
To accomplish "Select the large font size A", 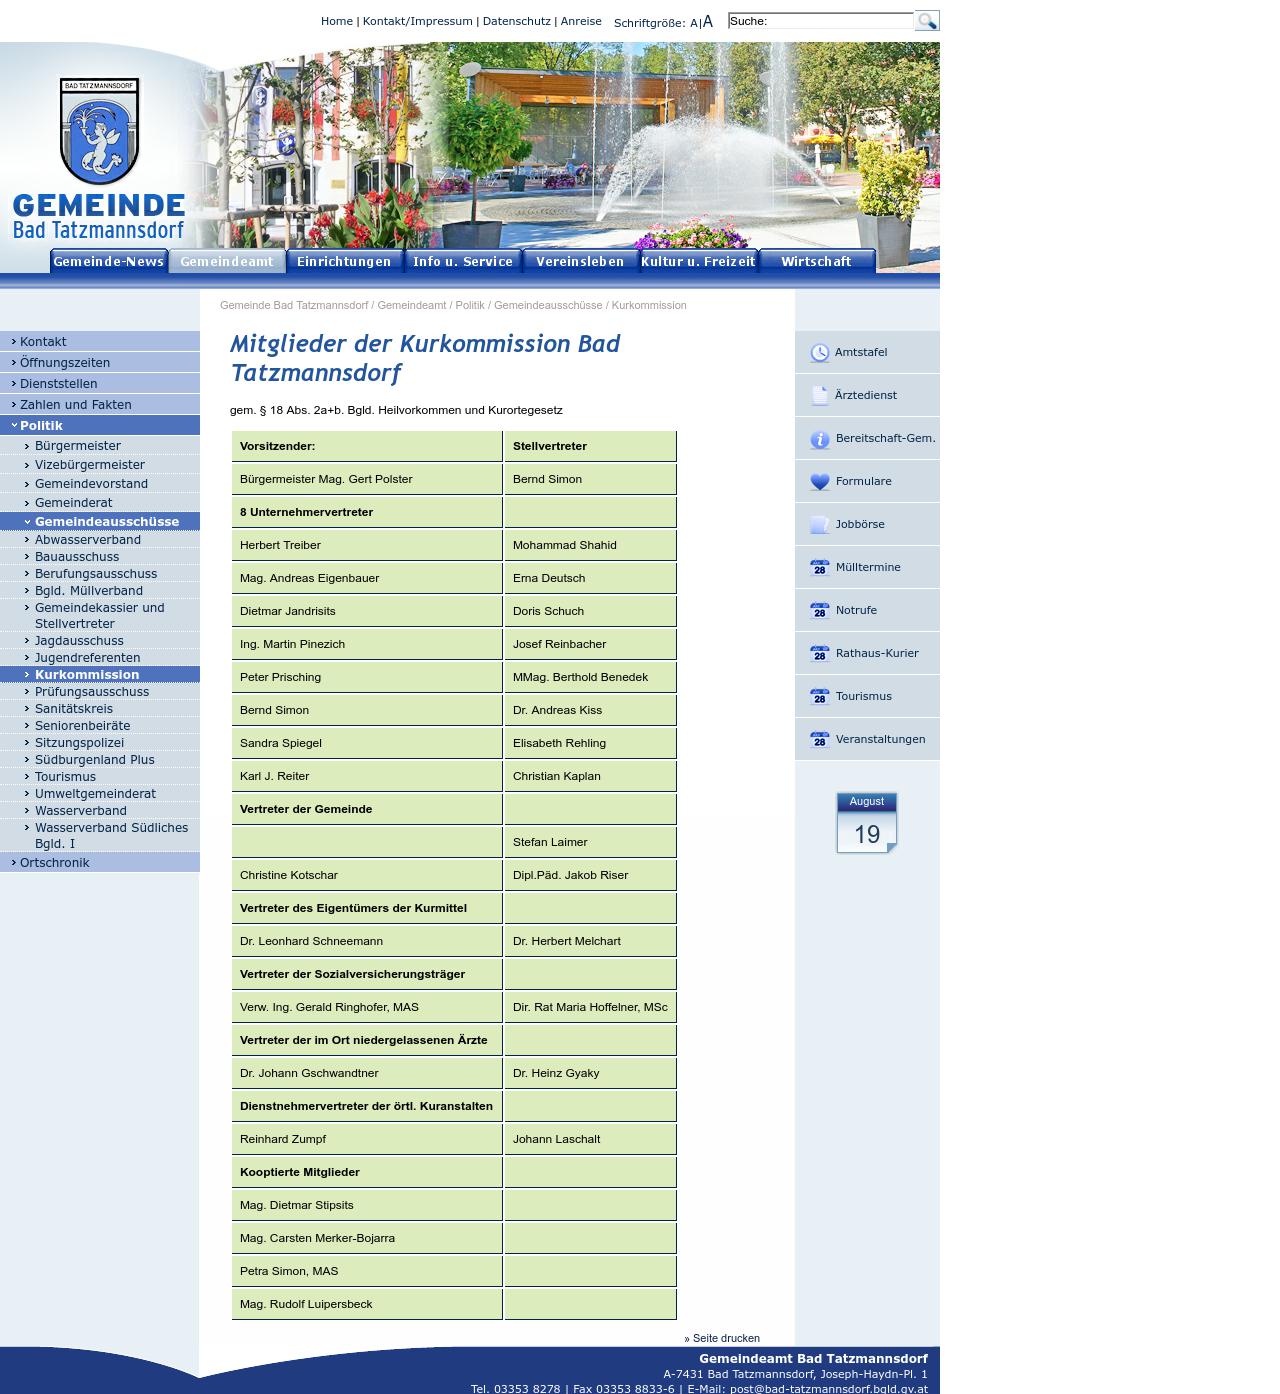I will pyautogui.click(x=708, y=21).
